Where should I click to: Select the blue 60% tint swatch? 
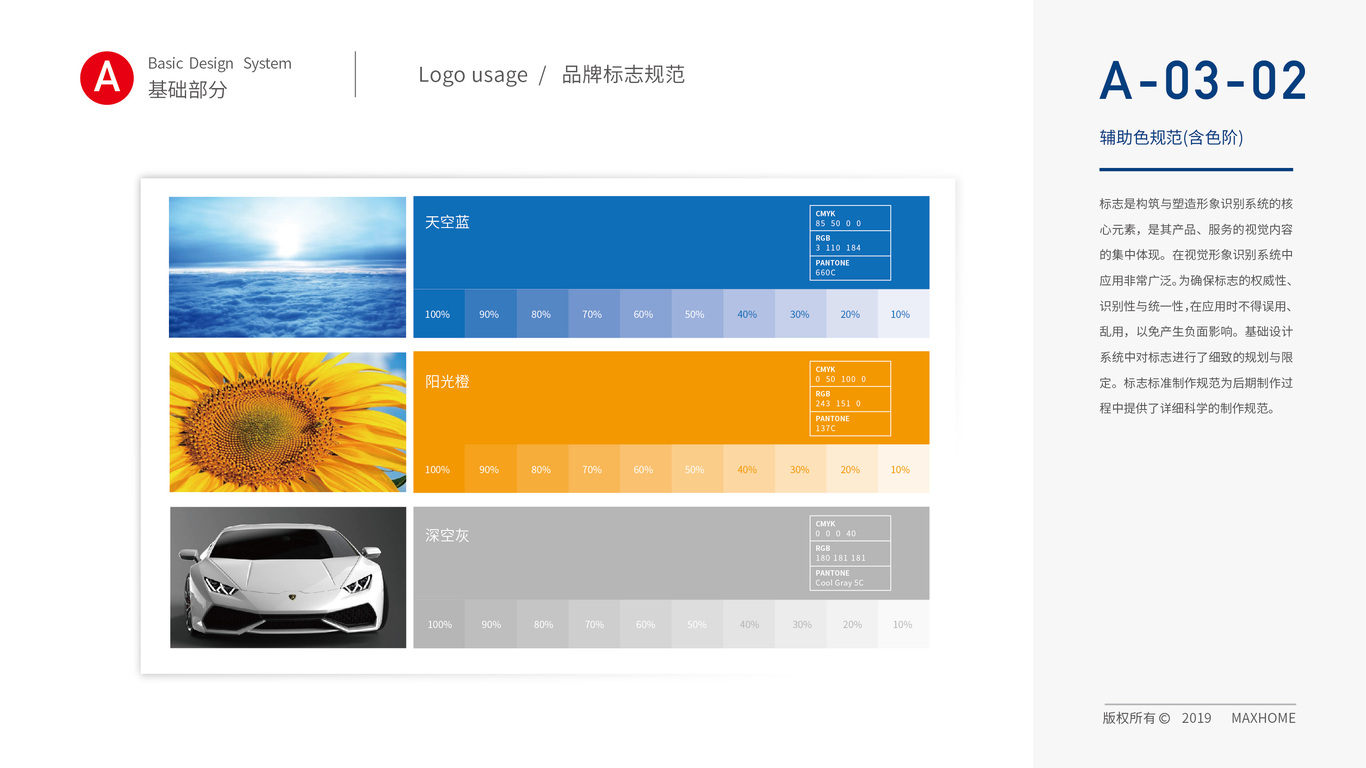pos(645,314)
